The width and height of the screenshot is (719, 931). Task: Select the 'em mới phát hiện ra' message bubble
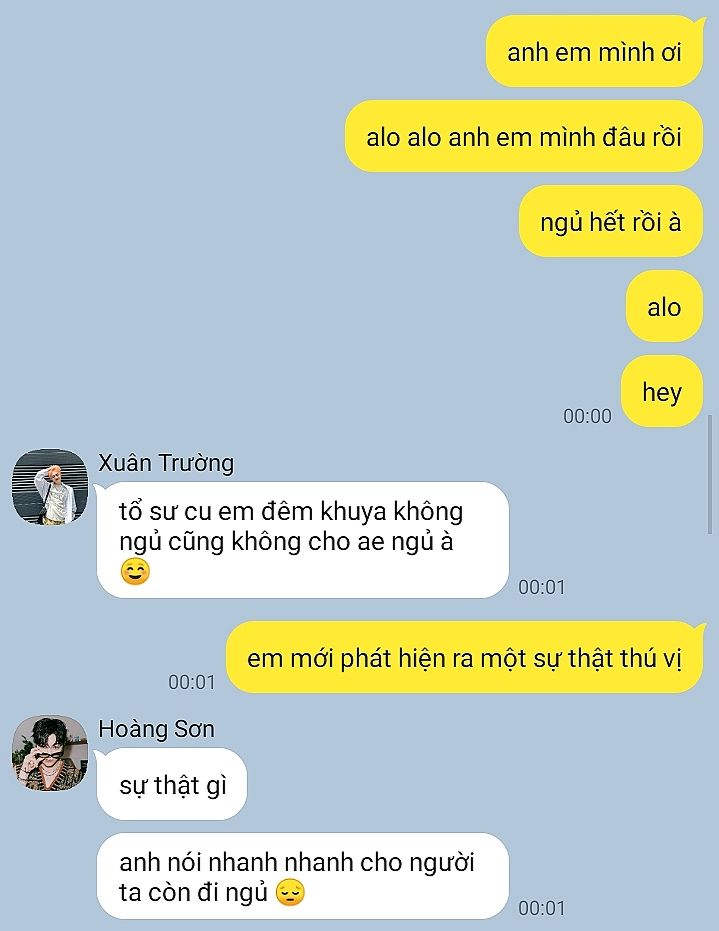coord(465,657)
